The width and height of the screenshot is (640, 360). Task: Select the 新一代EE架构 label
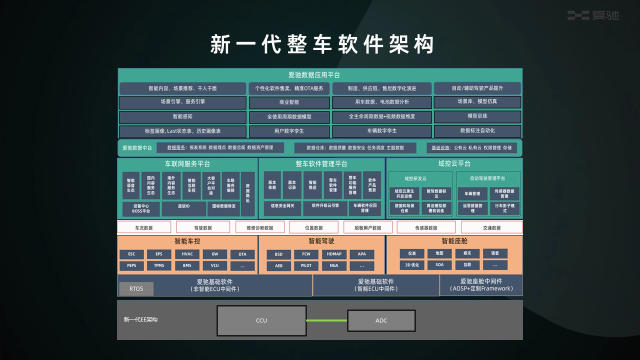coord(140,320)
